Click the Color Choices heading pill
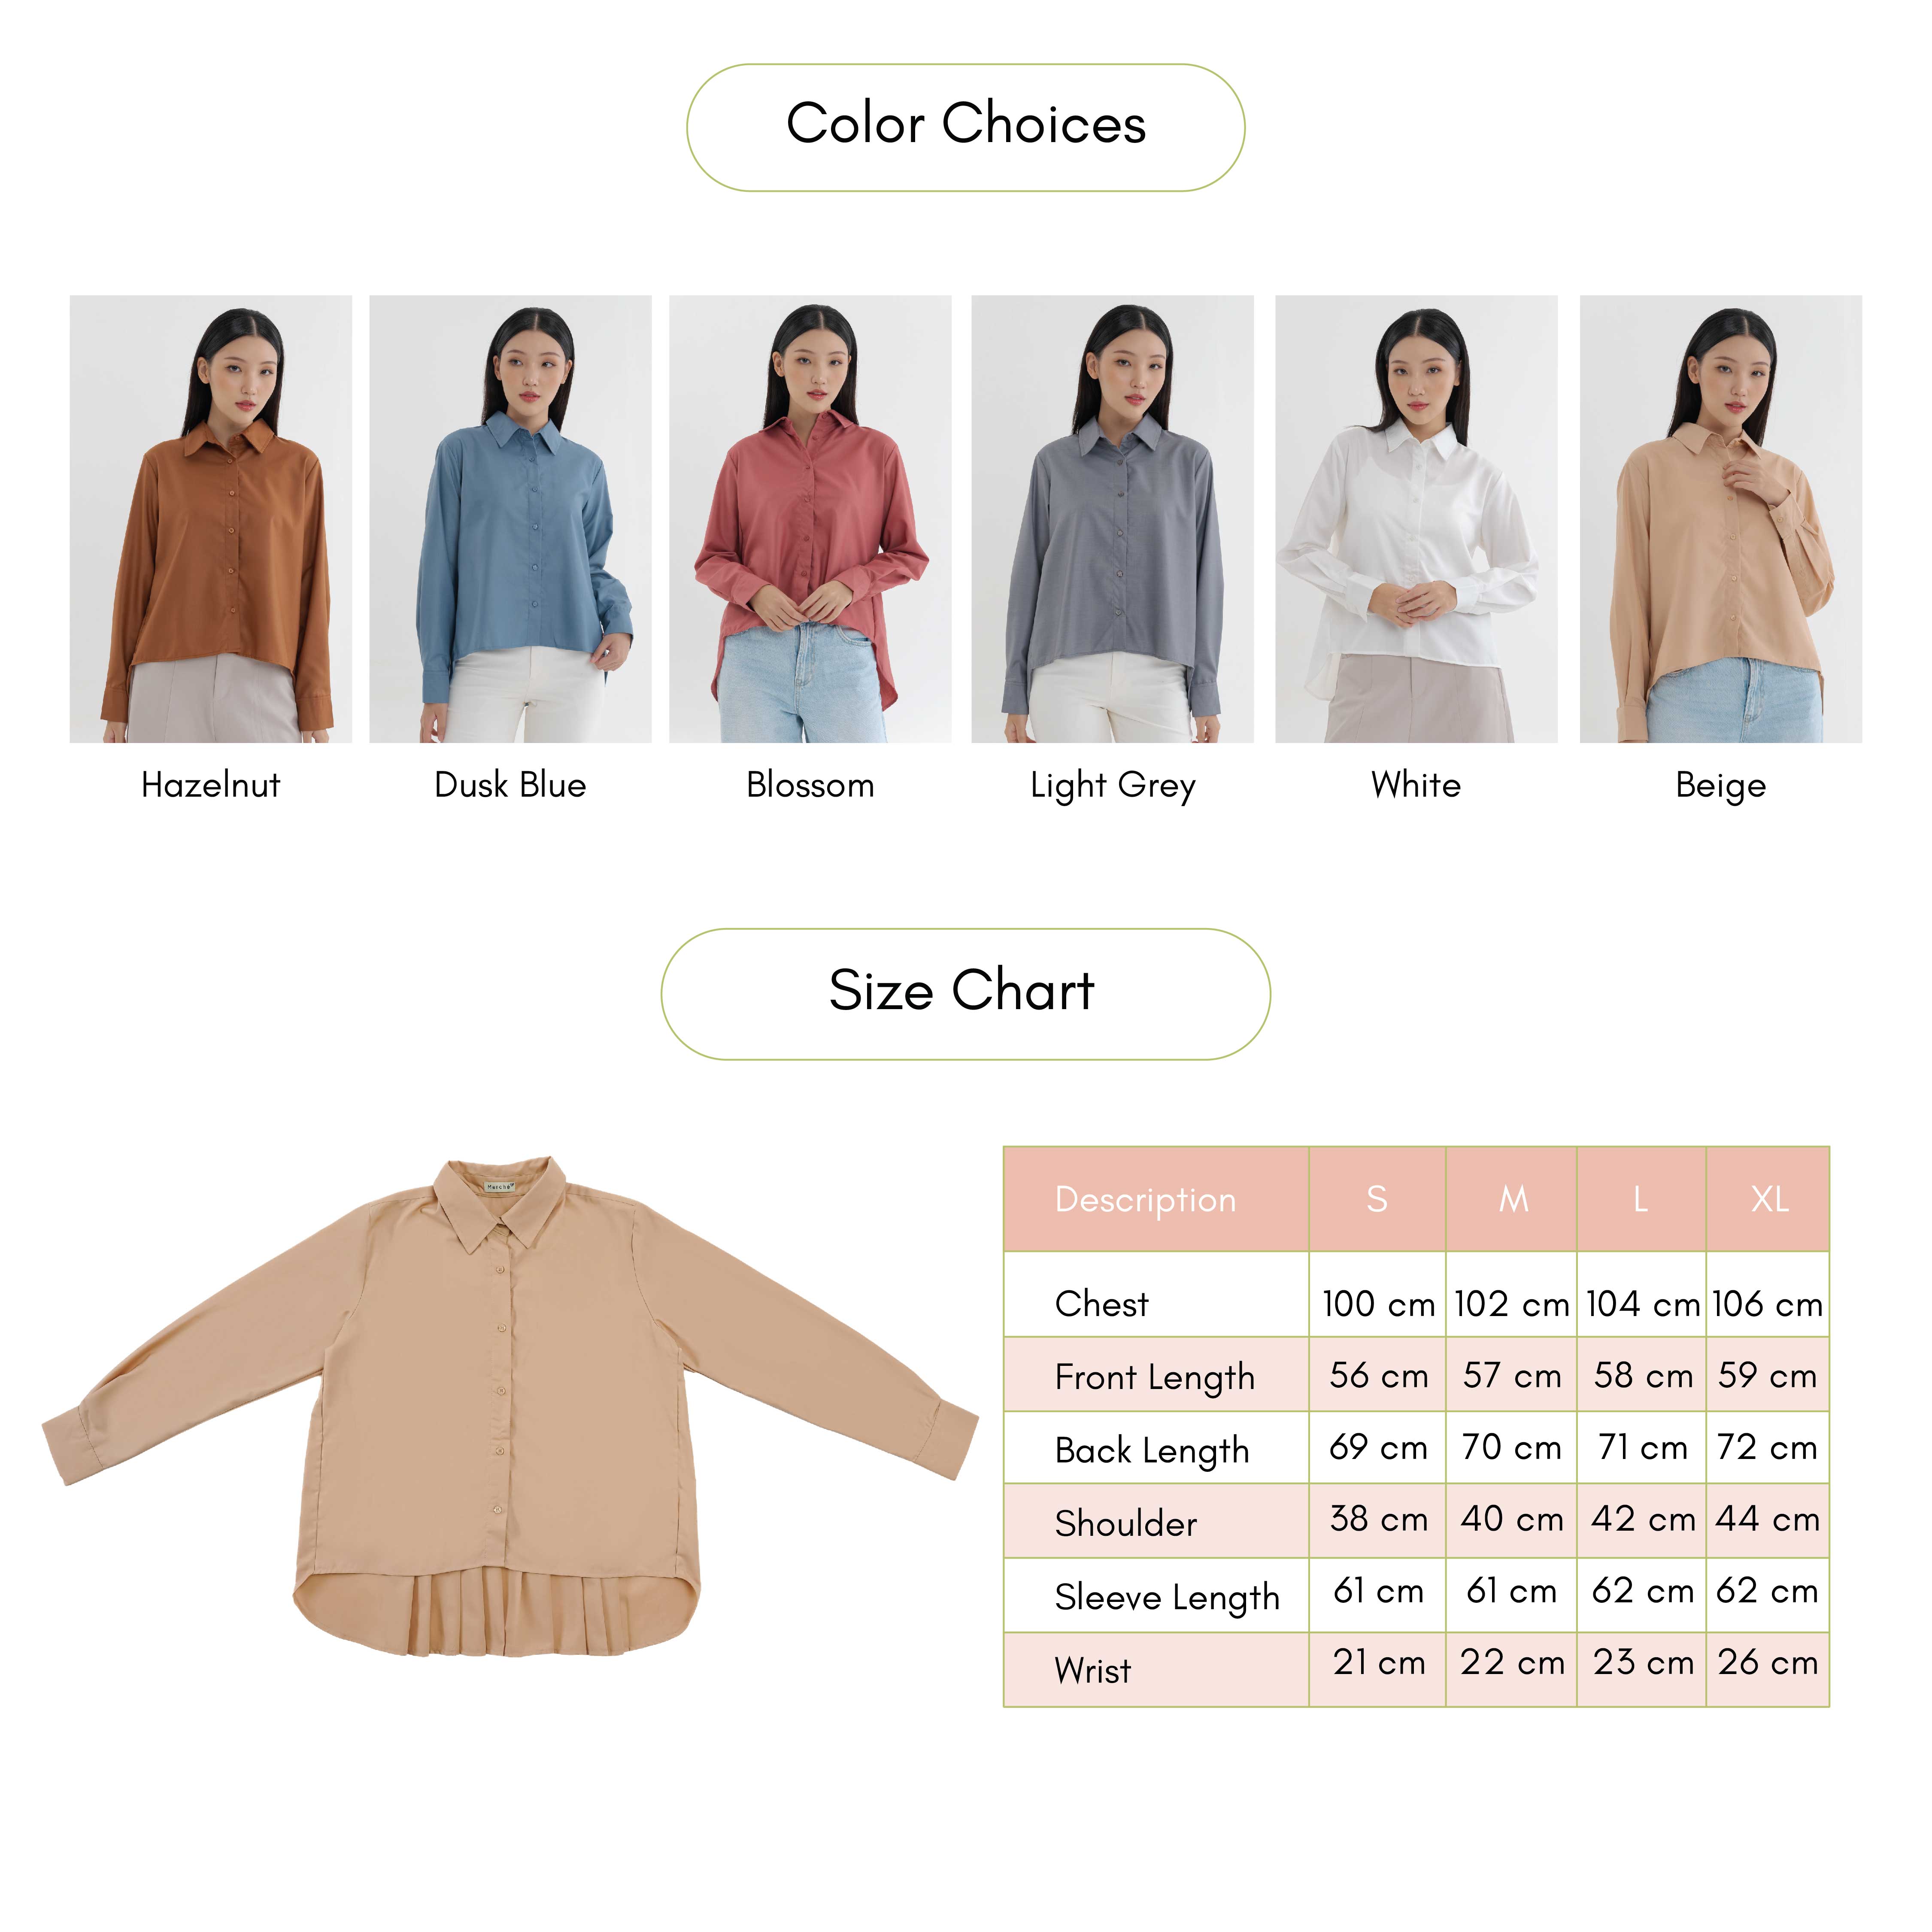The image size is (1932, 1932). pos(966,127)
